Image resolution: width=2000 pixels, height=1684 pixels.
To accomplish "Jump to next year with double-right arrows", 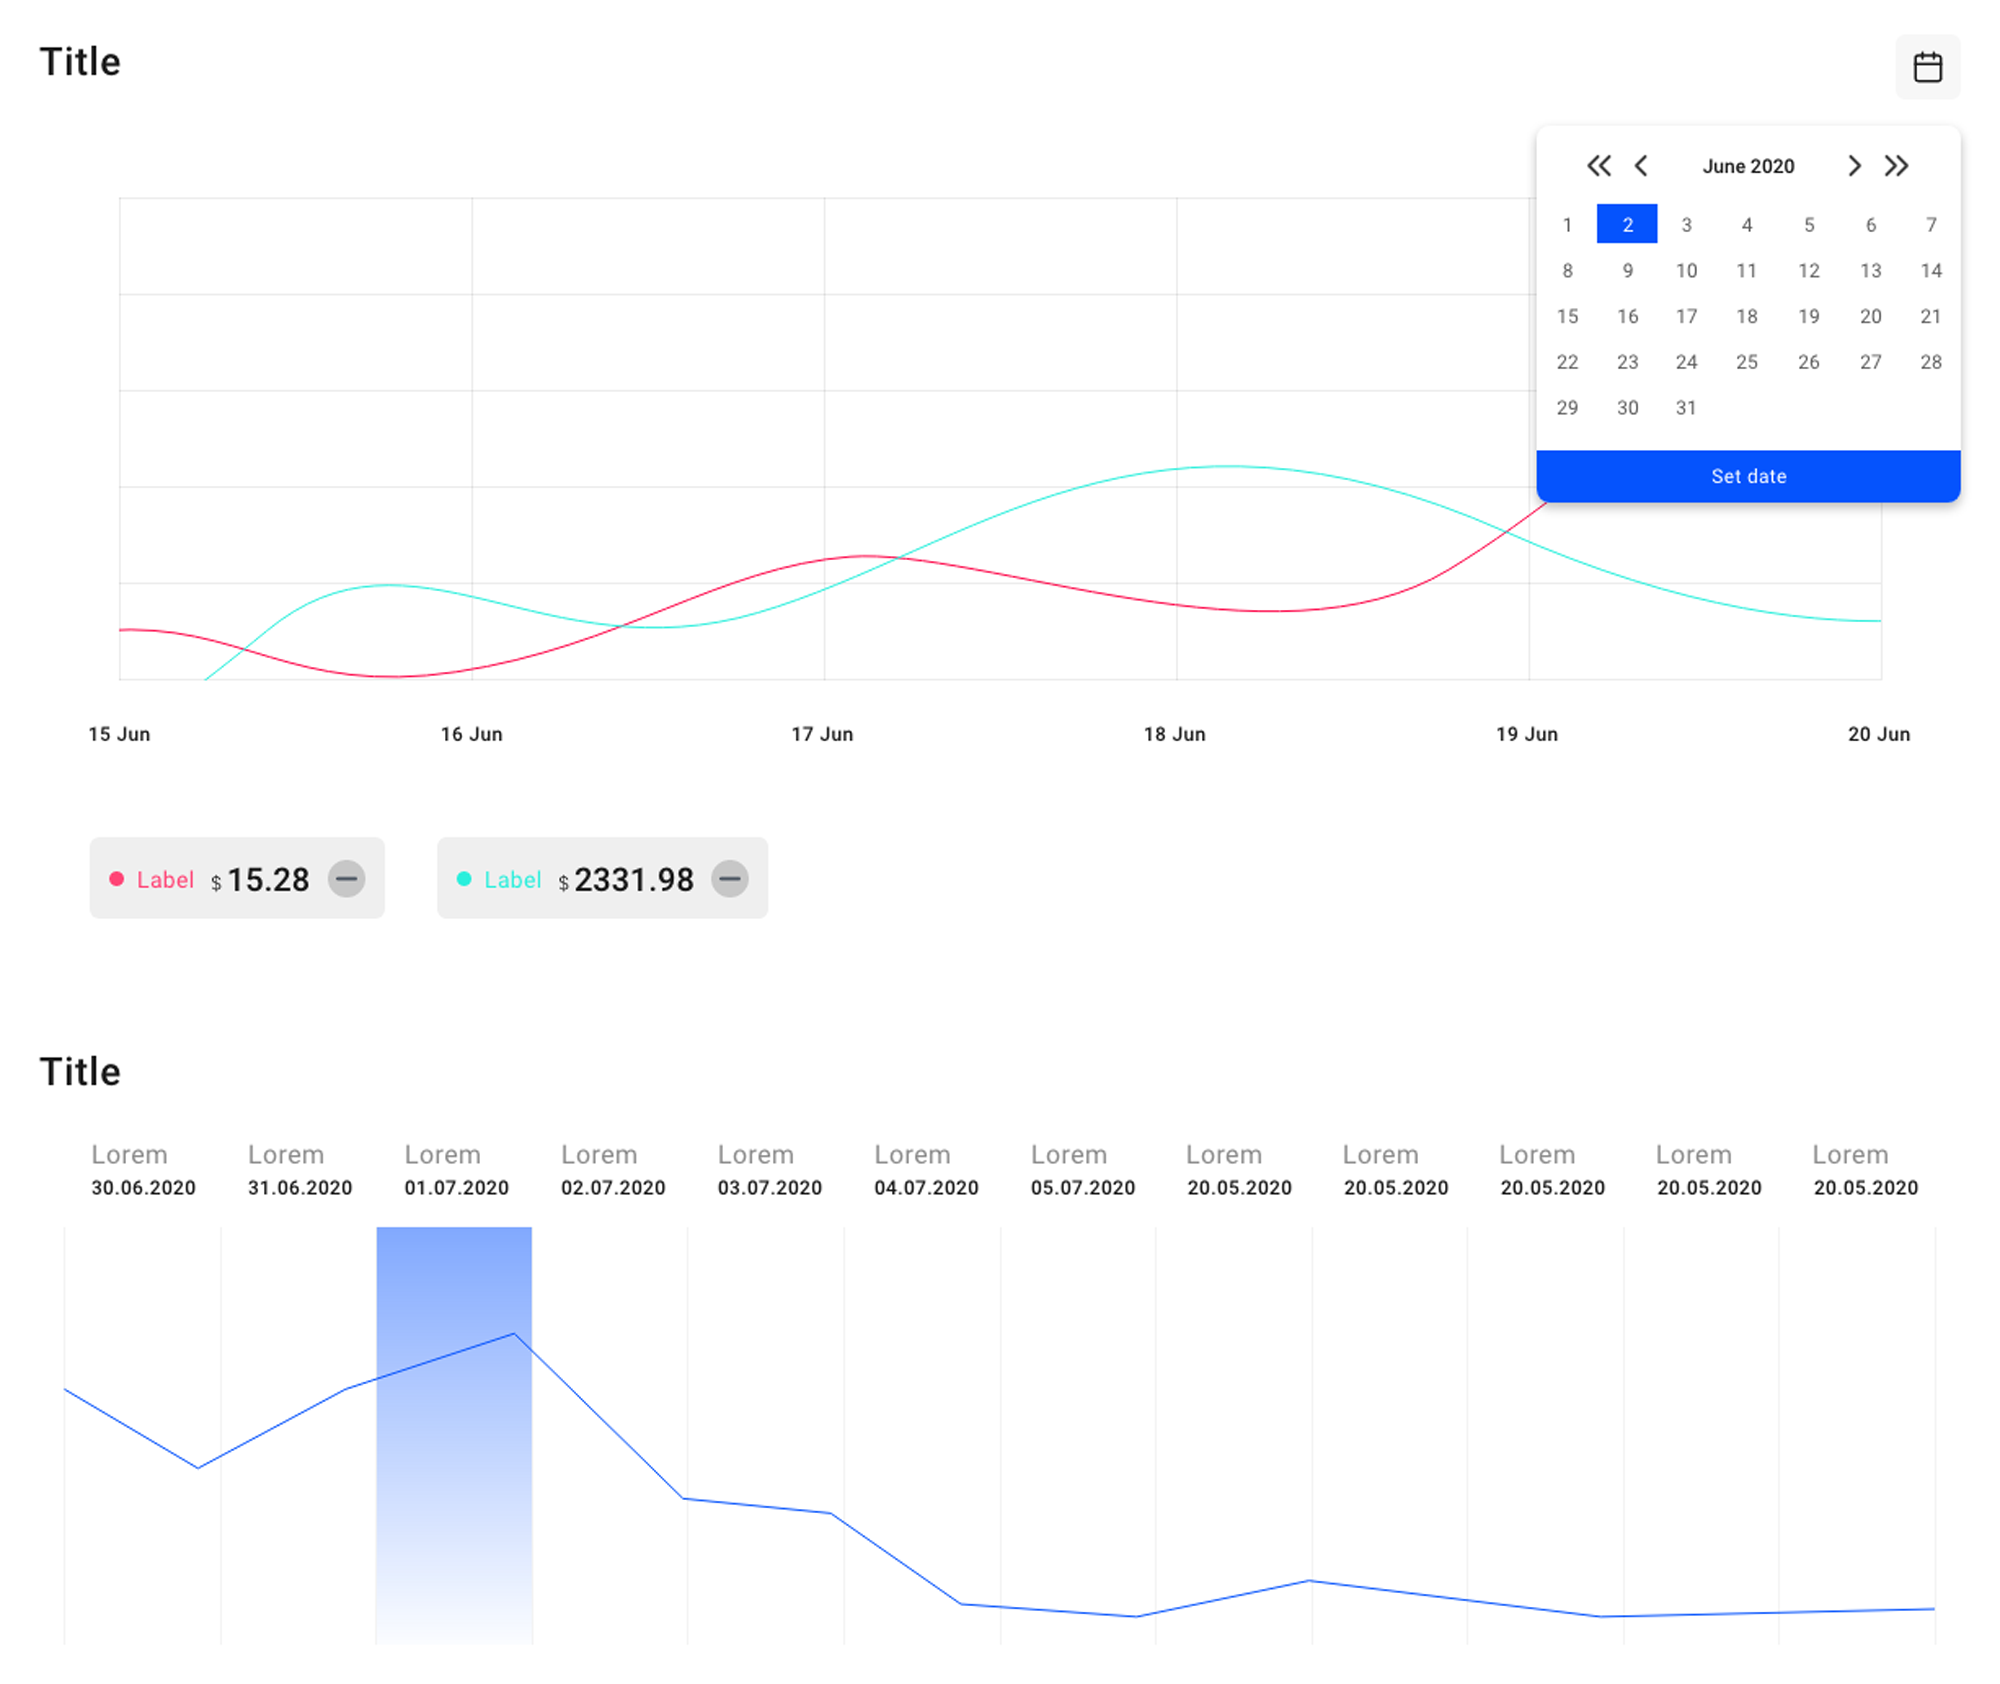I will 1896,166.
